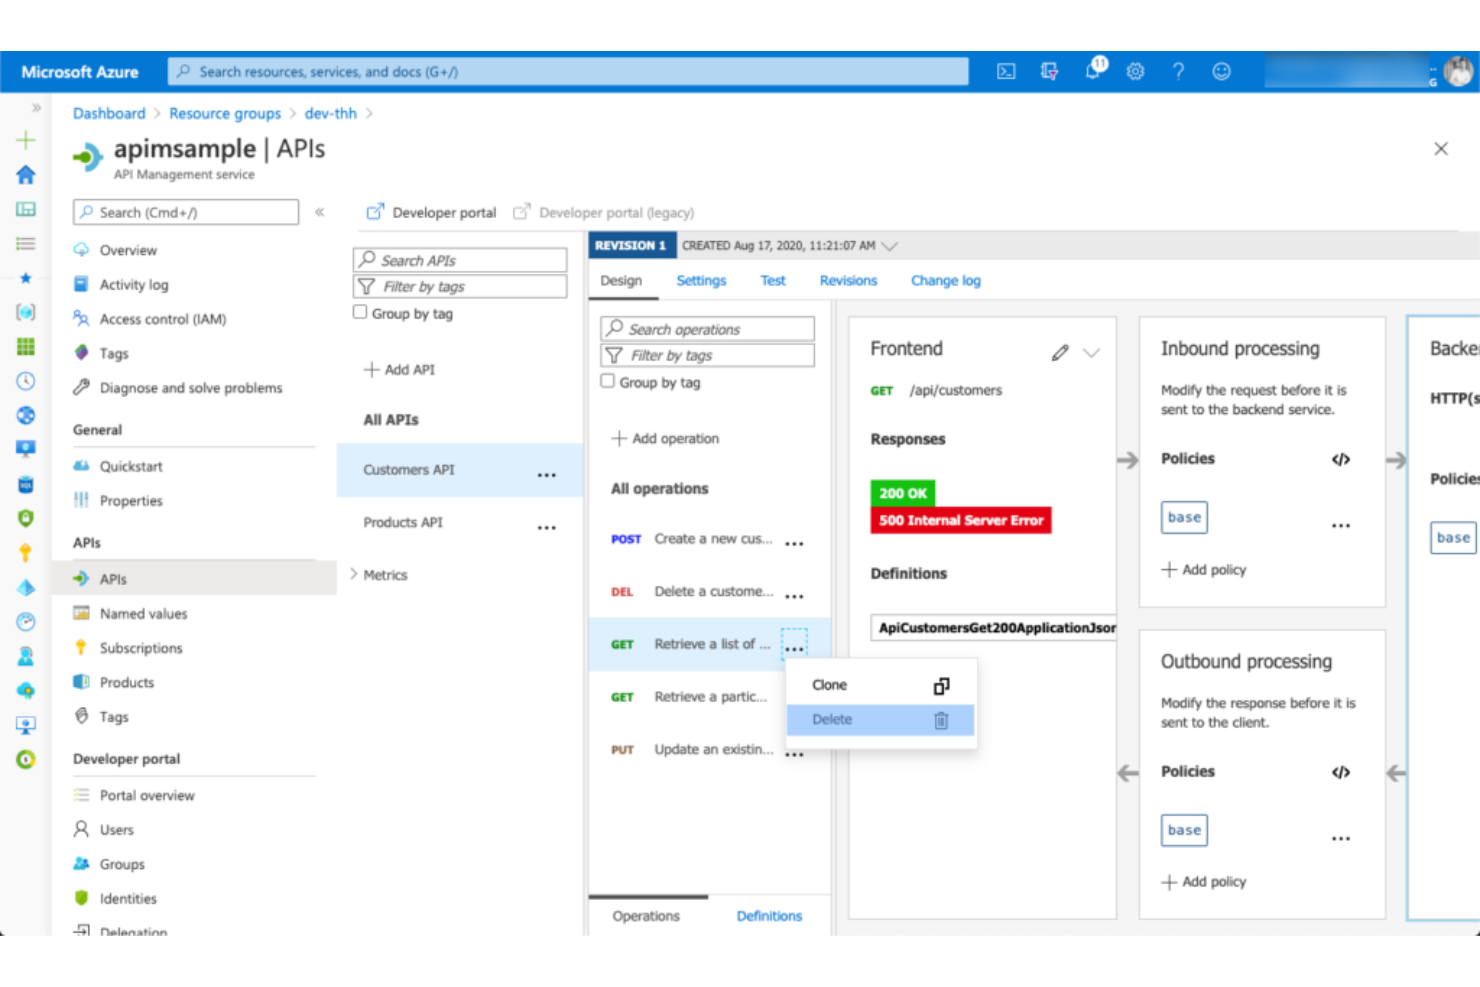Viewport: 1480px width, 987px height.
Task: Open Cloud Shell from top bar
Action: click(1006, 71)
